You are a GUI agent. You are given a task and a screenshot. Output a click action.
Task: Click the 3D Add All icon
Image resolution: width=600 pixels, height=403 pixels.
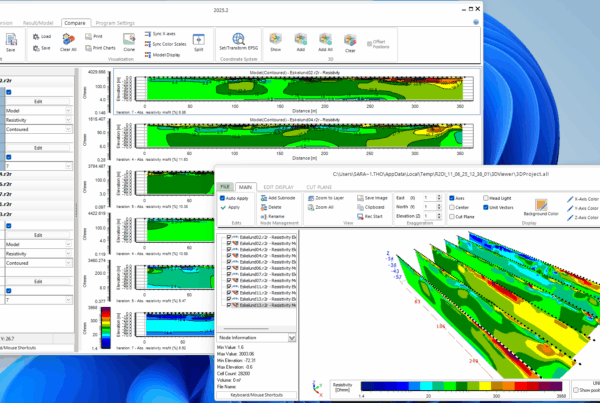coord(325,39)
